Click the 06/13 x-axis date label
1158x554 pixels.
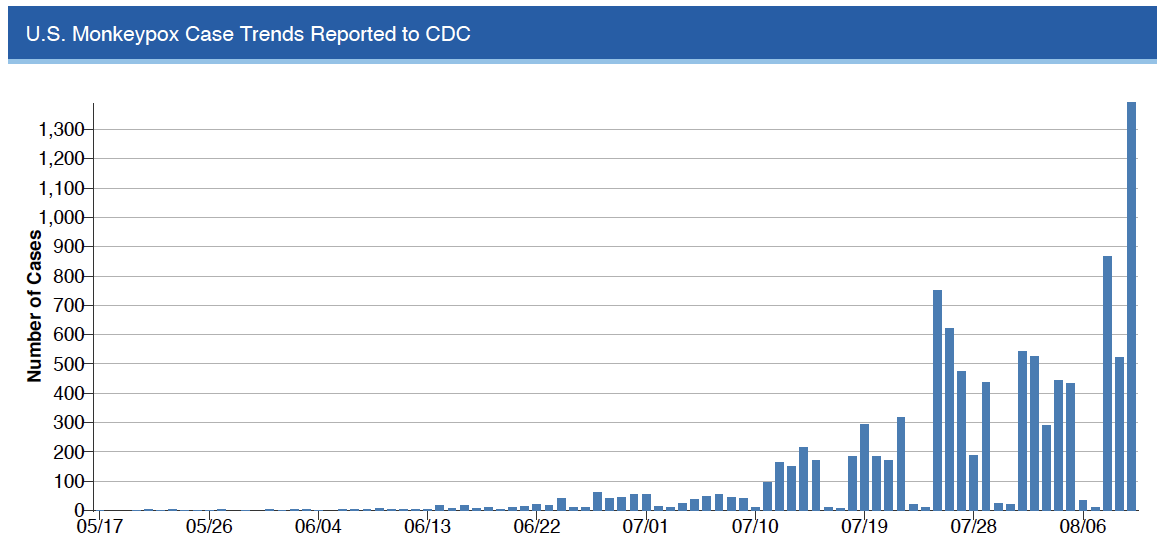tap(428, 526)
